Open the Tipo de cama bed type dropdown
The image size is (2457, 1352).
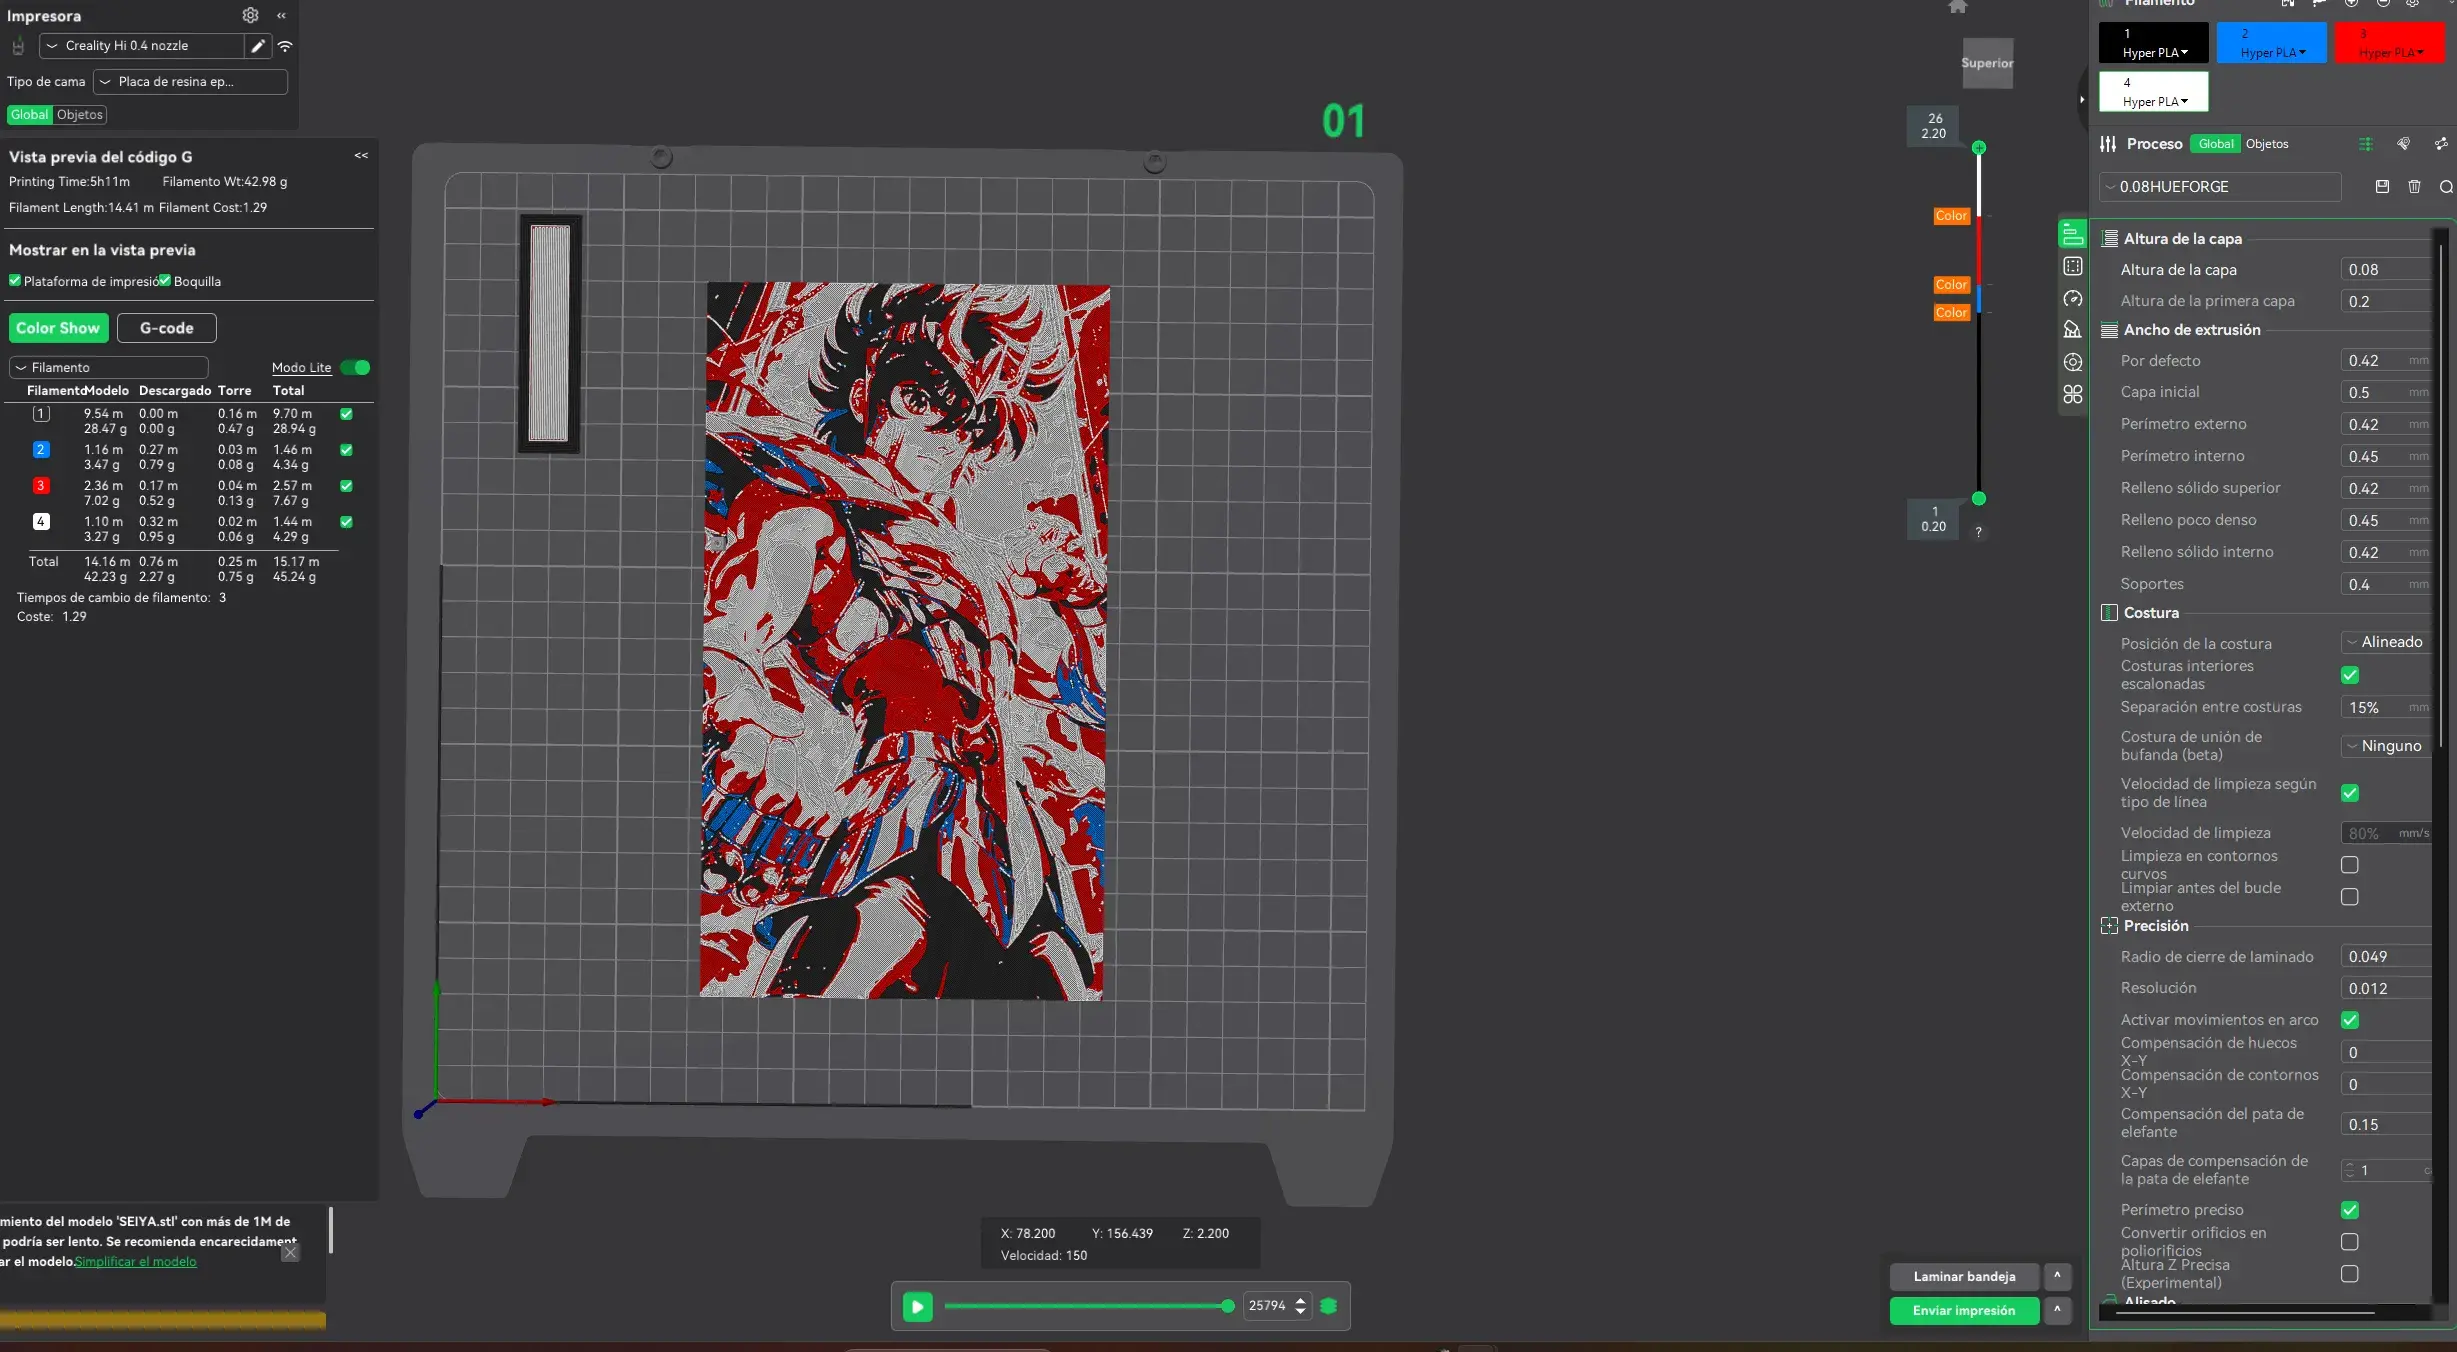(190, 82)
